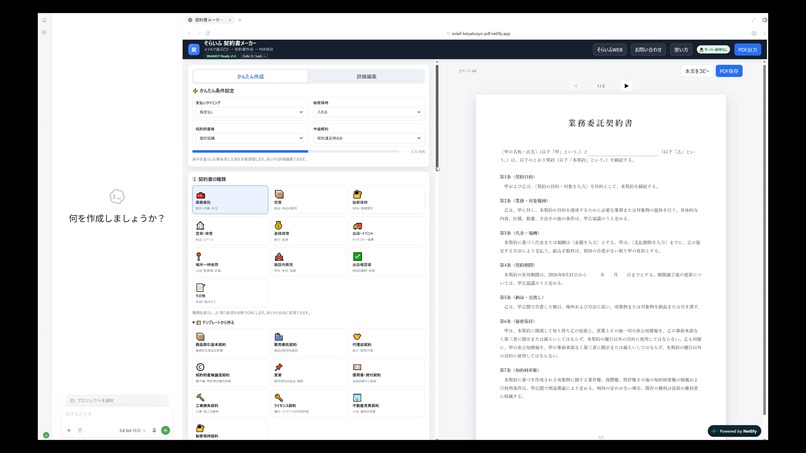Switch to the 詳細編集 tab
Image resolution: width=806 pixels, height=453 pixels.
pyautogui.click(x=367, y=76)
